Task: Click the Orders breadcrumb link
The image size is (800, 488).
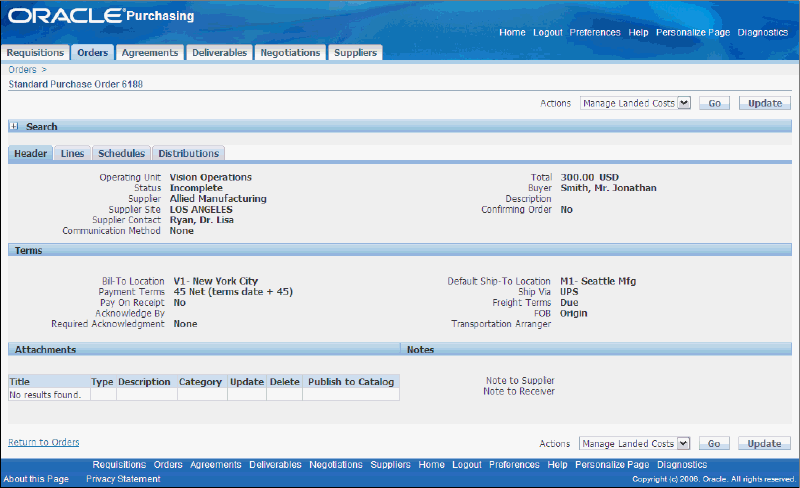Action: pyautogui.click(x=22, y=69)
